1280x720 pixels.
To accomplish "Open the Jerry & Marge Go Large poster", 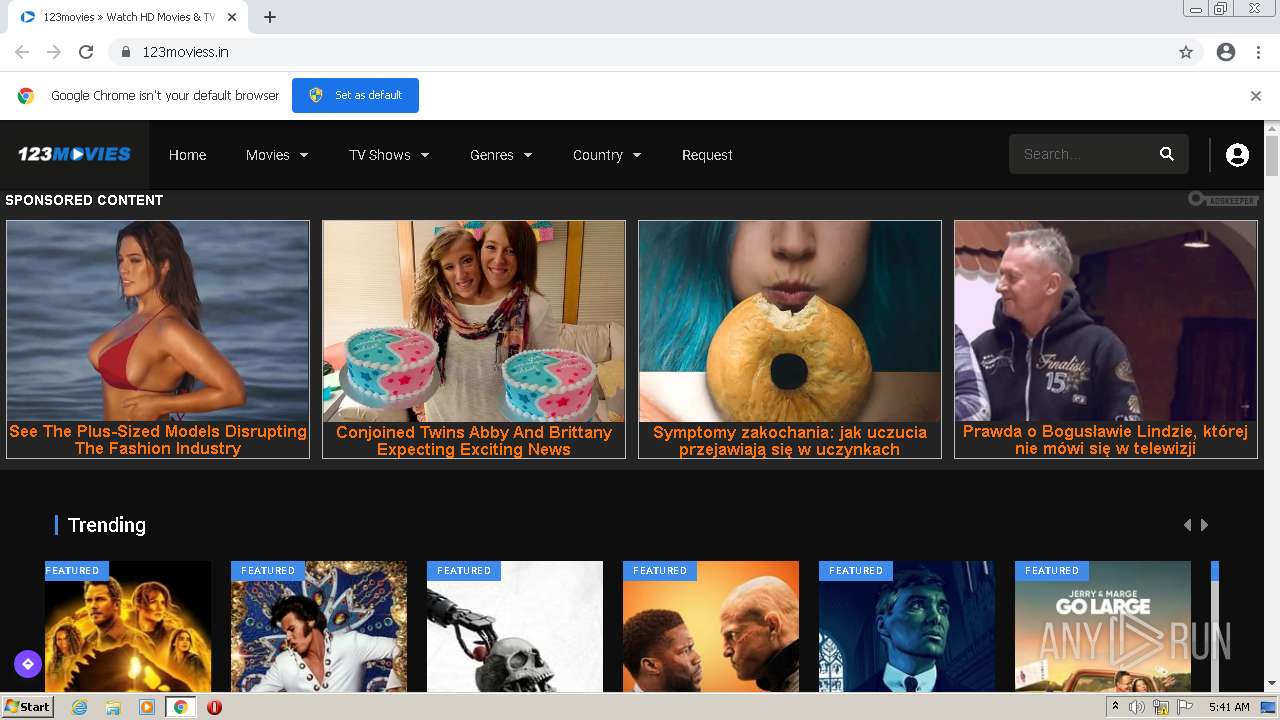I will click(x=1103, y=627).
